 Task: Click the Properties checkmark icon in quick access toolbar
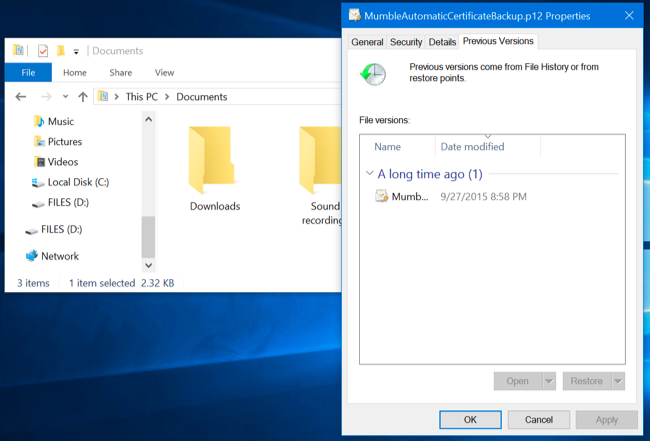tap(43, 51)
